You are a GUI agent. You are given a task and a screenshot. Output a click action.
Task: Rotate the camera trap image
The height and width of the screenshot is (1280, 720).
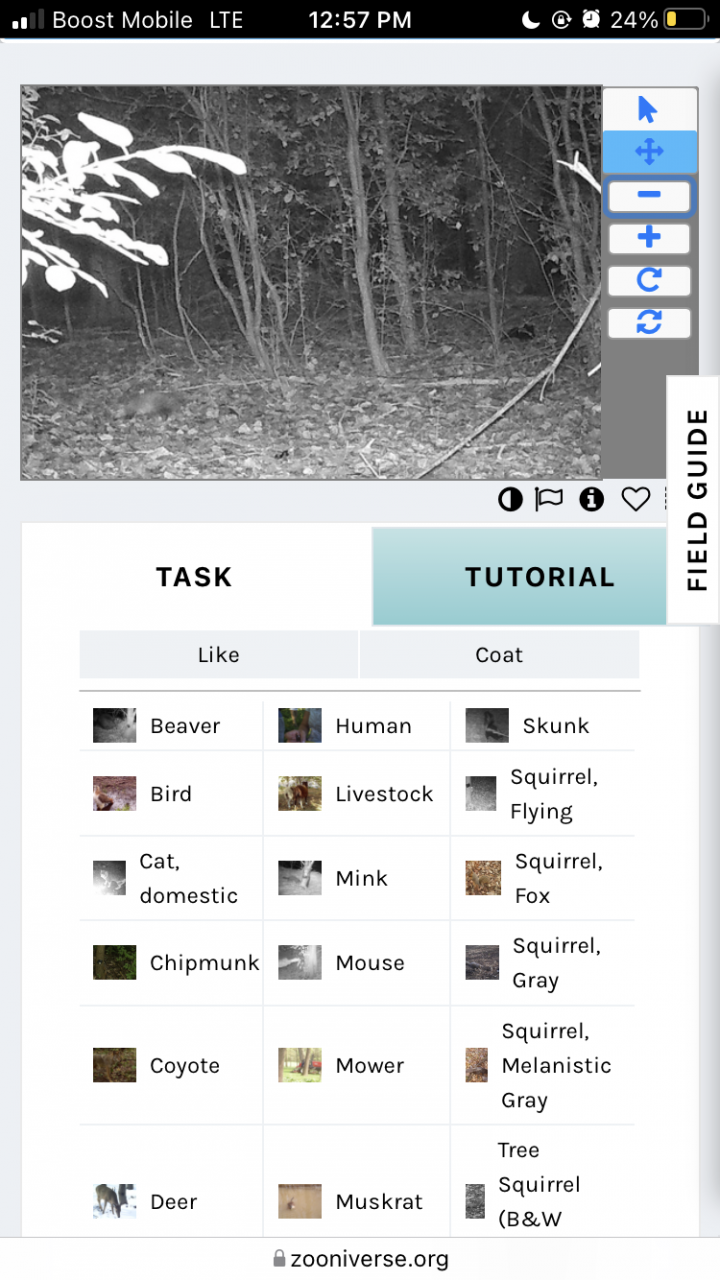[649, 281]
